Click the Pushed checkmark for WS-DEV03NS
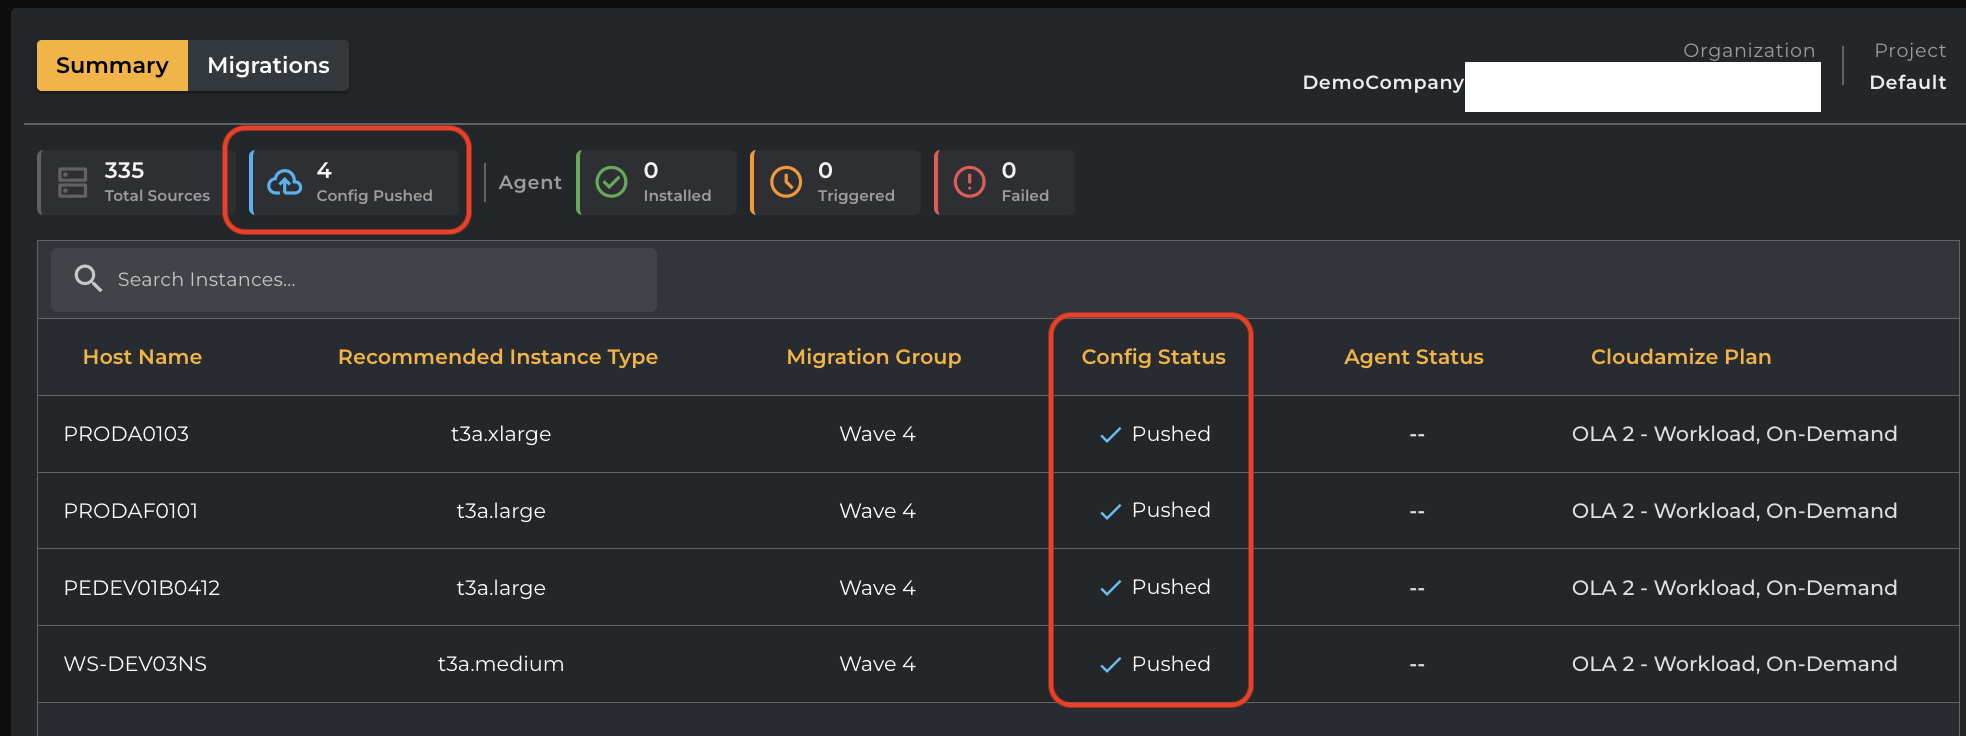This screenshot has height=736, width=1966. tap(1110, 665)
